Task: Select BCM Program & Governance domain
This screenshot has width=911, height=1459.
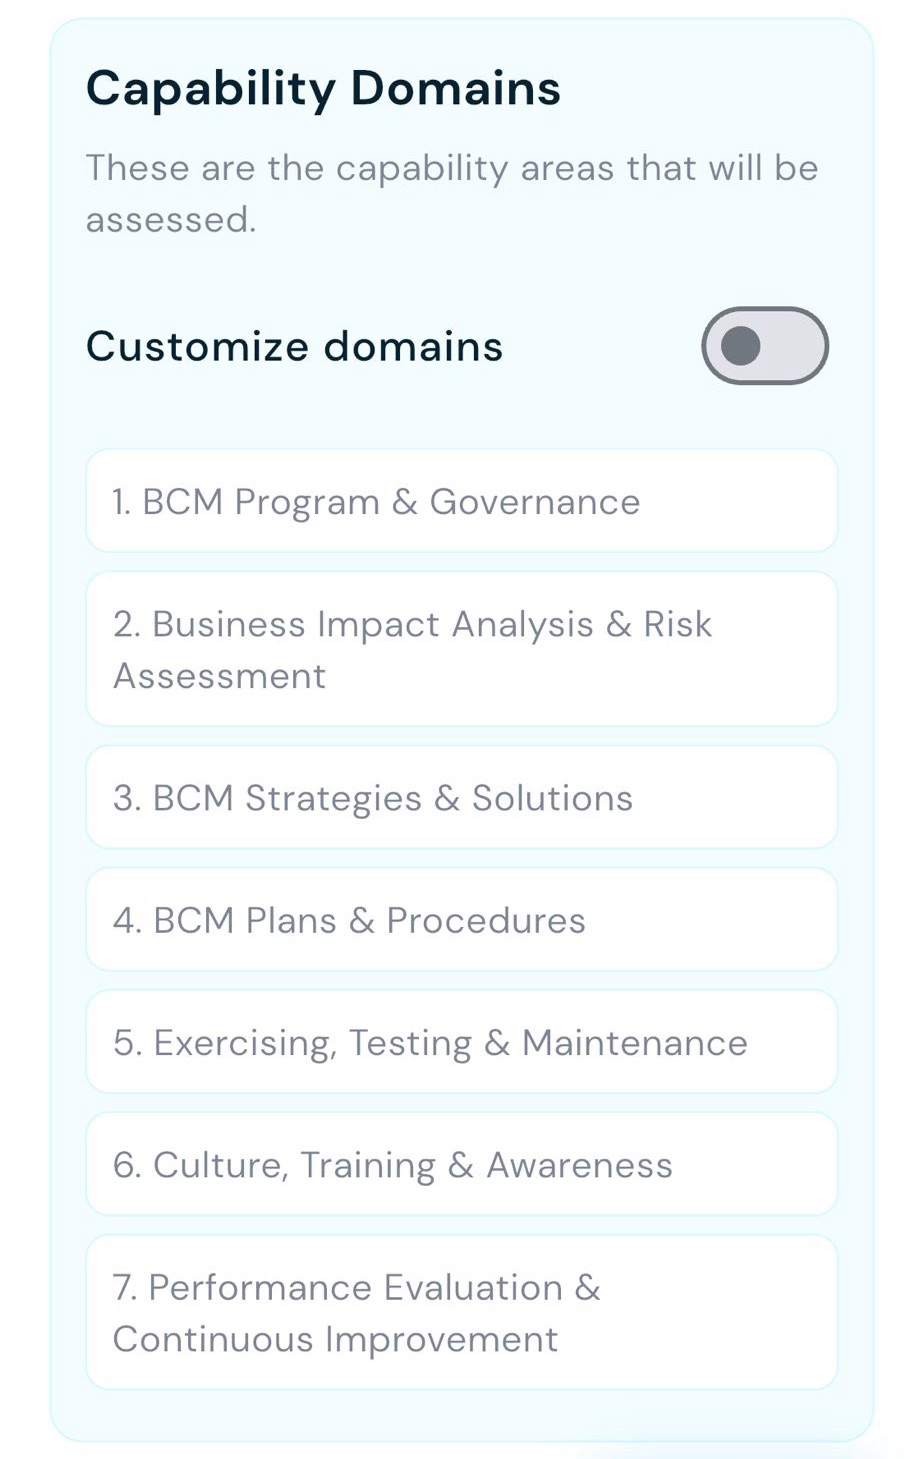Action: (461, 501)
